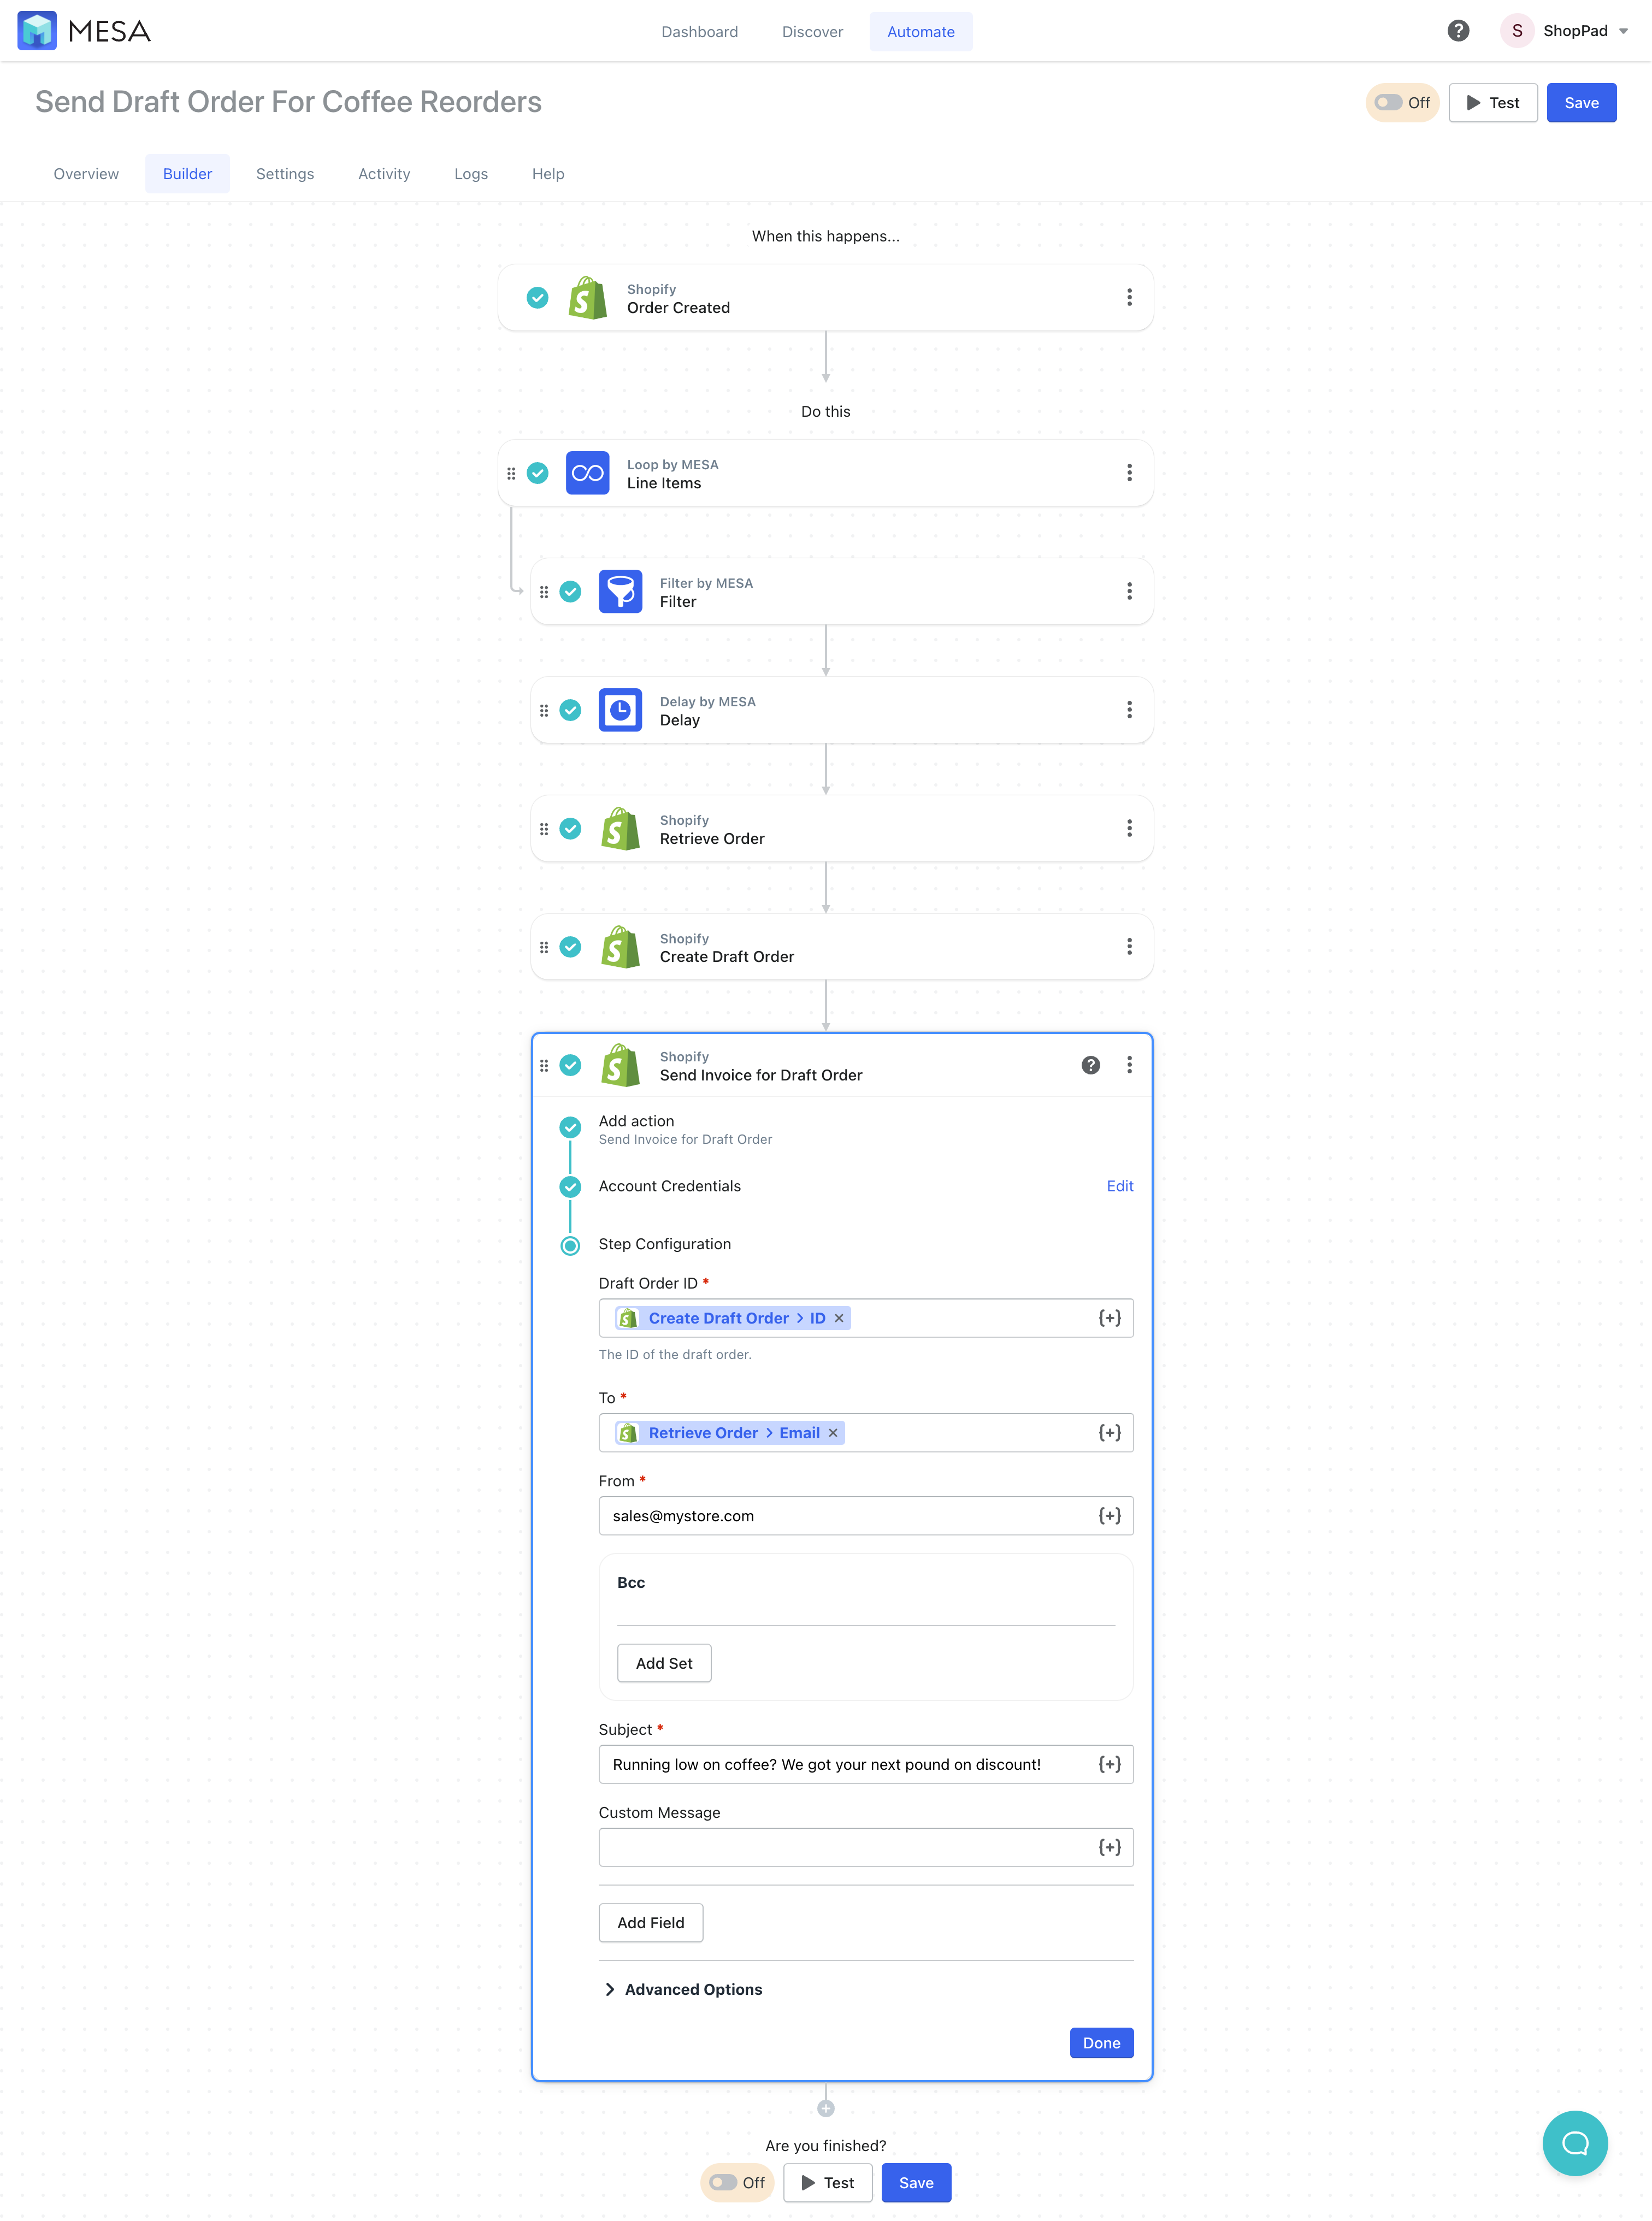Insert variable in Subject field
Image resolution: width=1652 pixels, height=2221 pixels.
point(1109,1764)
